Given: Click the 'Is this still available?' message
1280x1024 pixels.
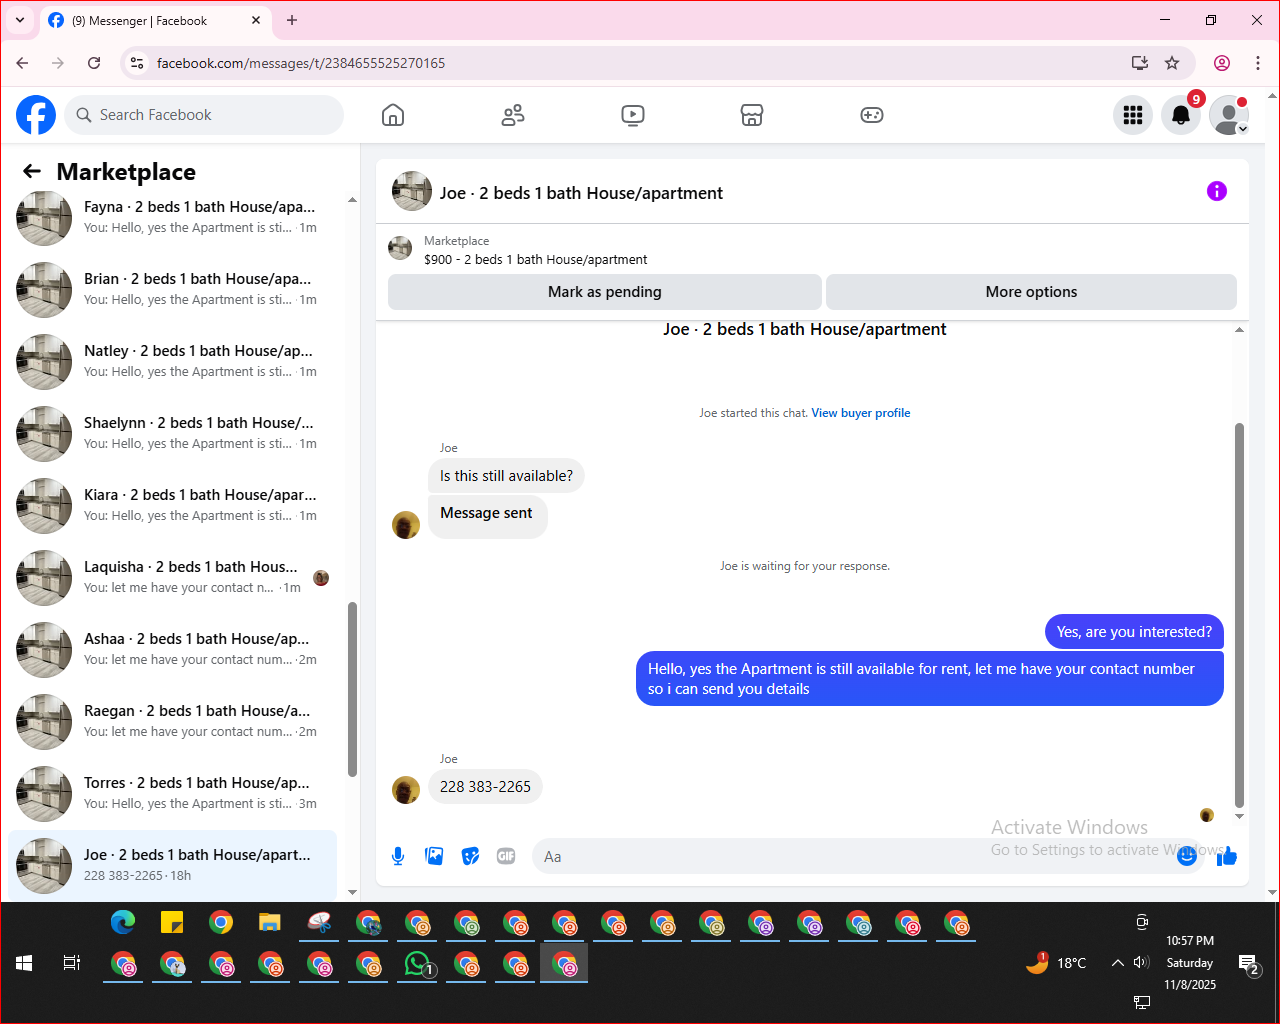Looking at the screenshot, I should [506, 476].
